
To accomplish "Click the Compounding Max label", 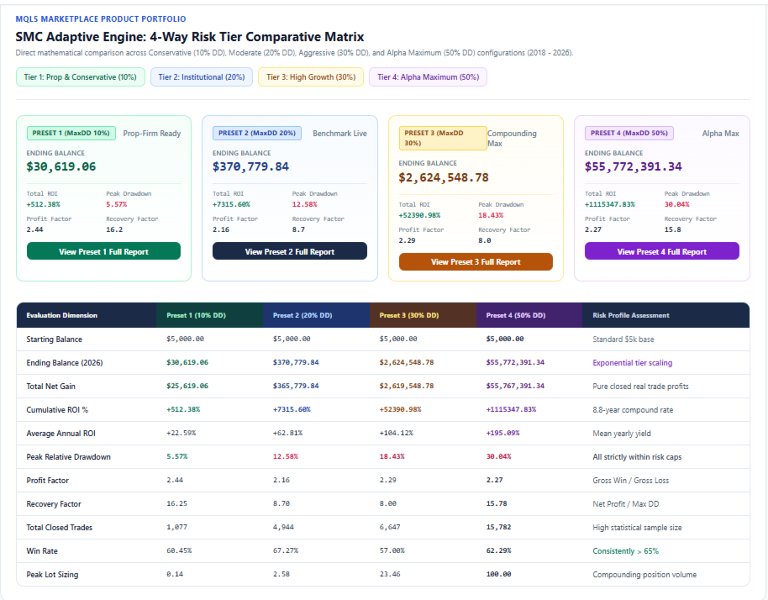I will point(512,138).
